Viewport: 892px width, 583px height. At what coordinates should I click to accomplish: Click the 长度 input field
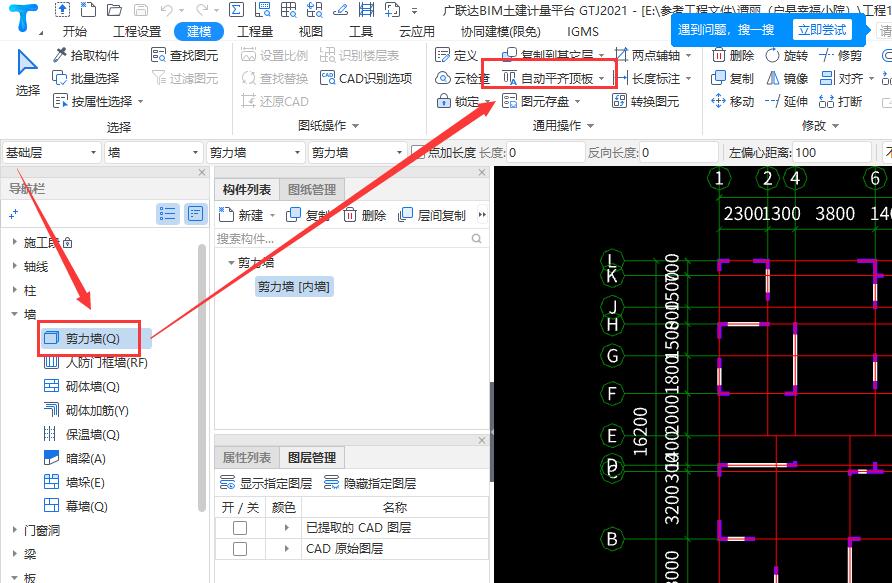coord(546,152)
